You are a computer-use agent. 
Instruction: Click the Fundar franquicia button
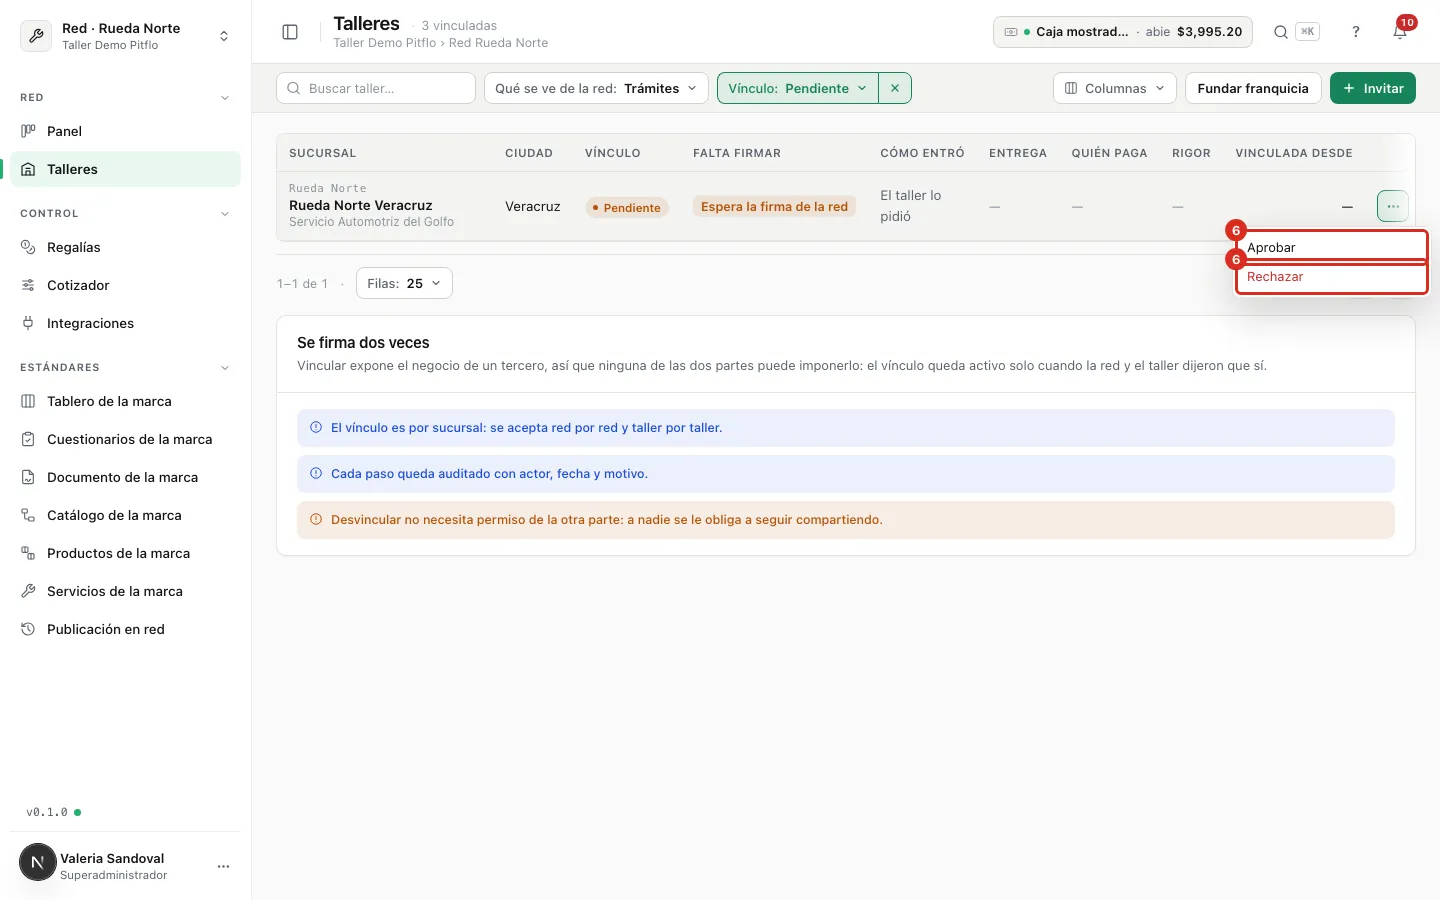1253,88
